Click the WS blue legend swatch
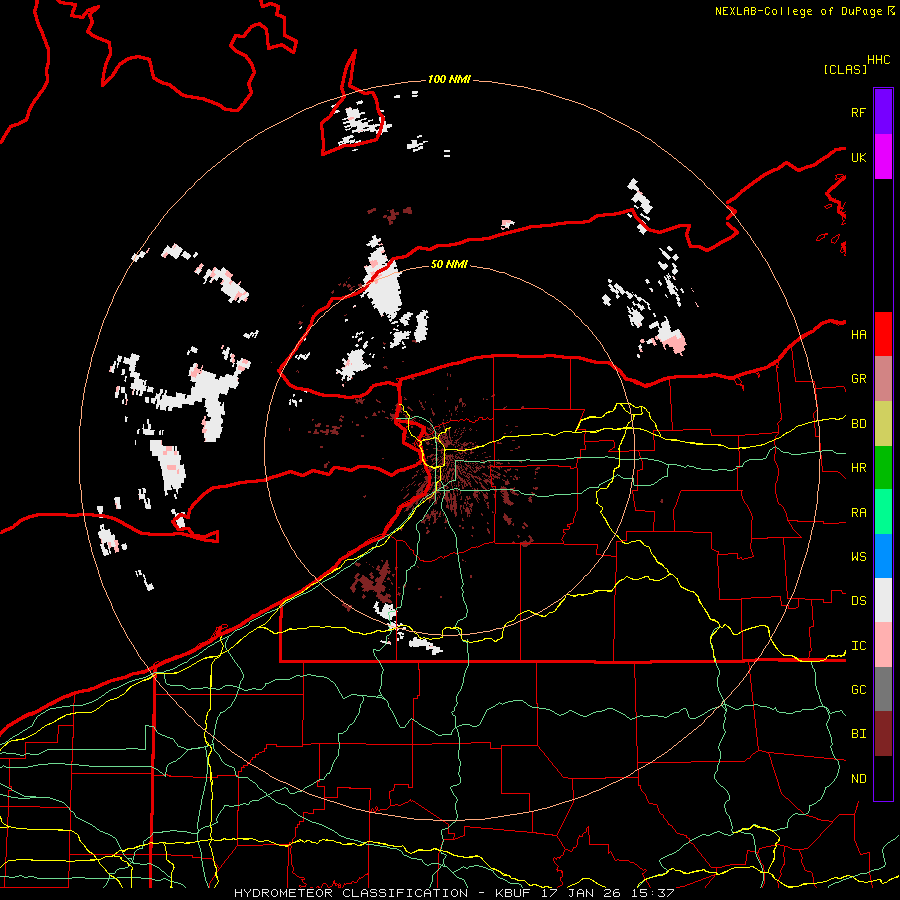900x900 pixels. (x=883, y=556)
